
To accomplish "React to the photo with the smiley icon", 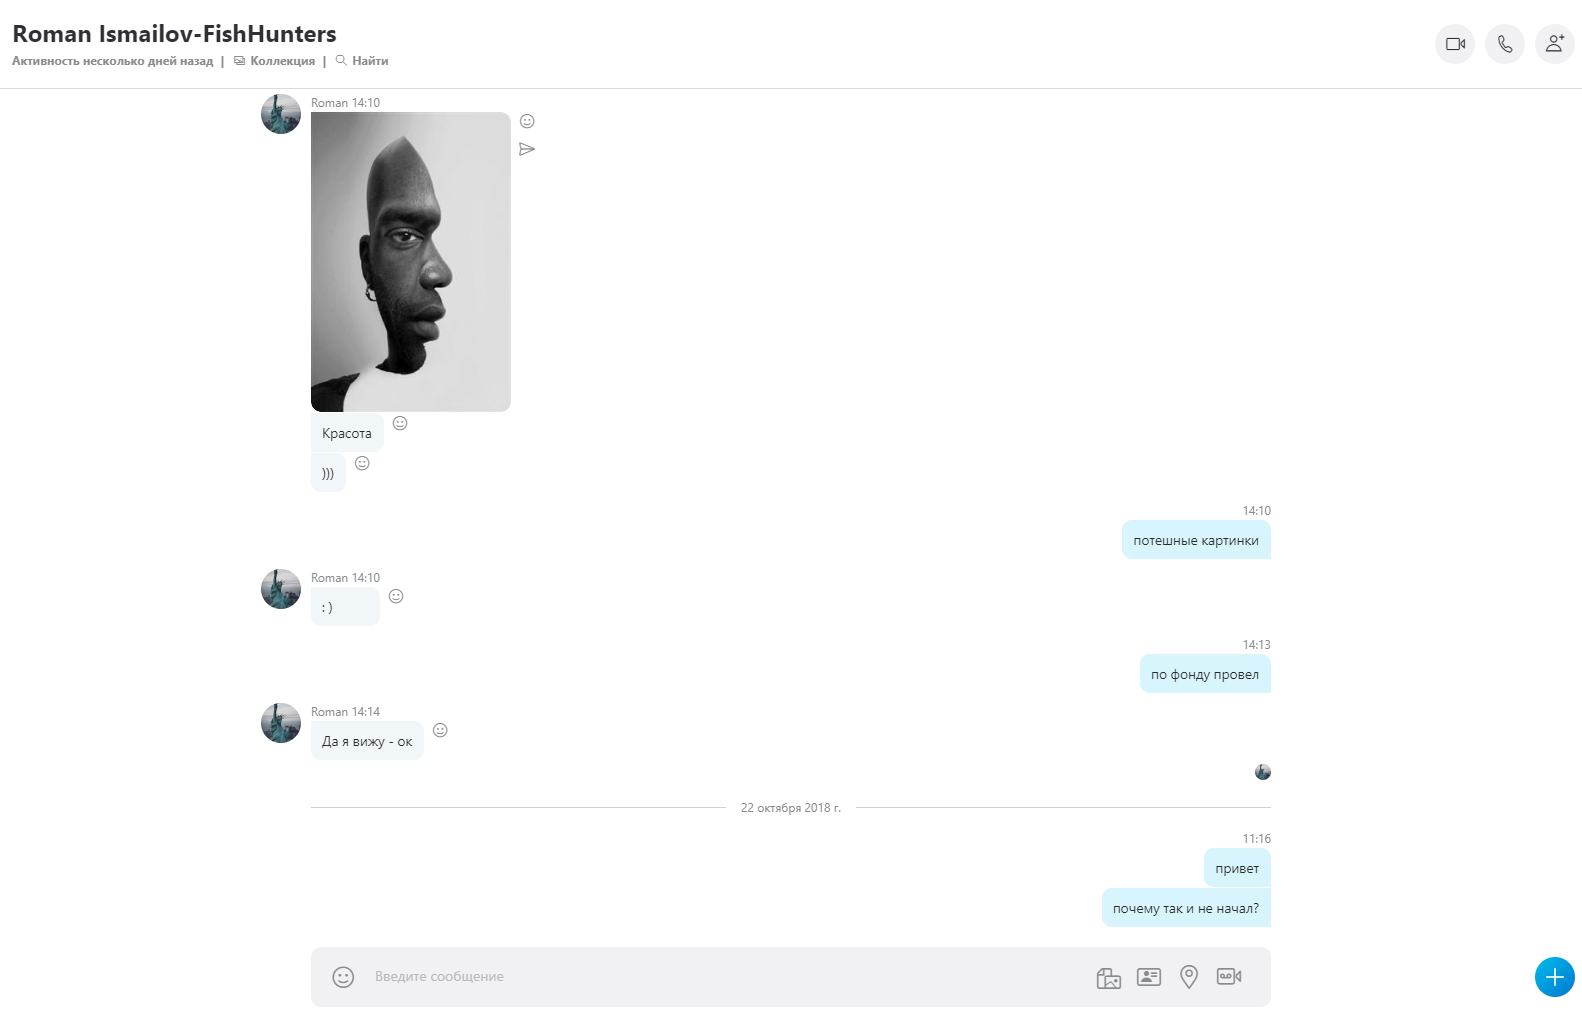I will [527, 121].
